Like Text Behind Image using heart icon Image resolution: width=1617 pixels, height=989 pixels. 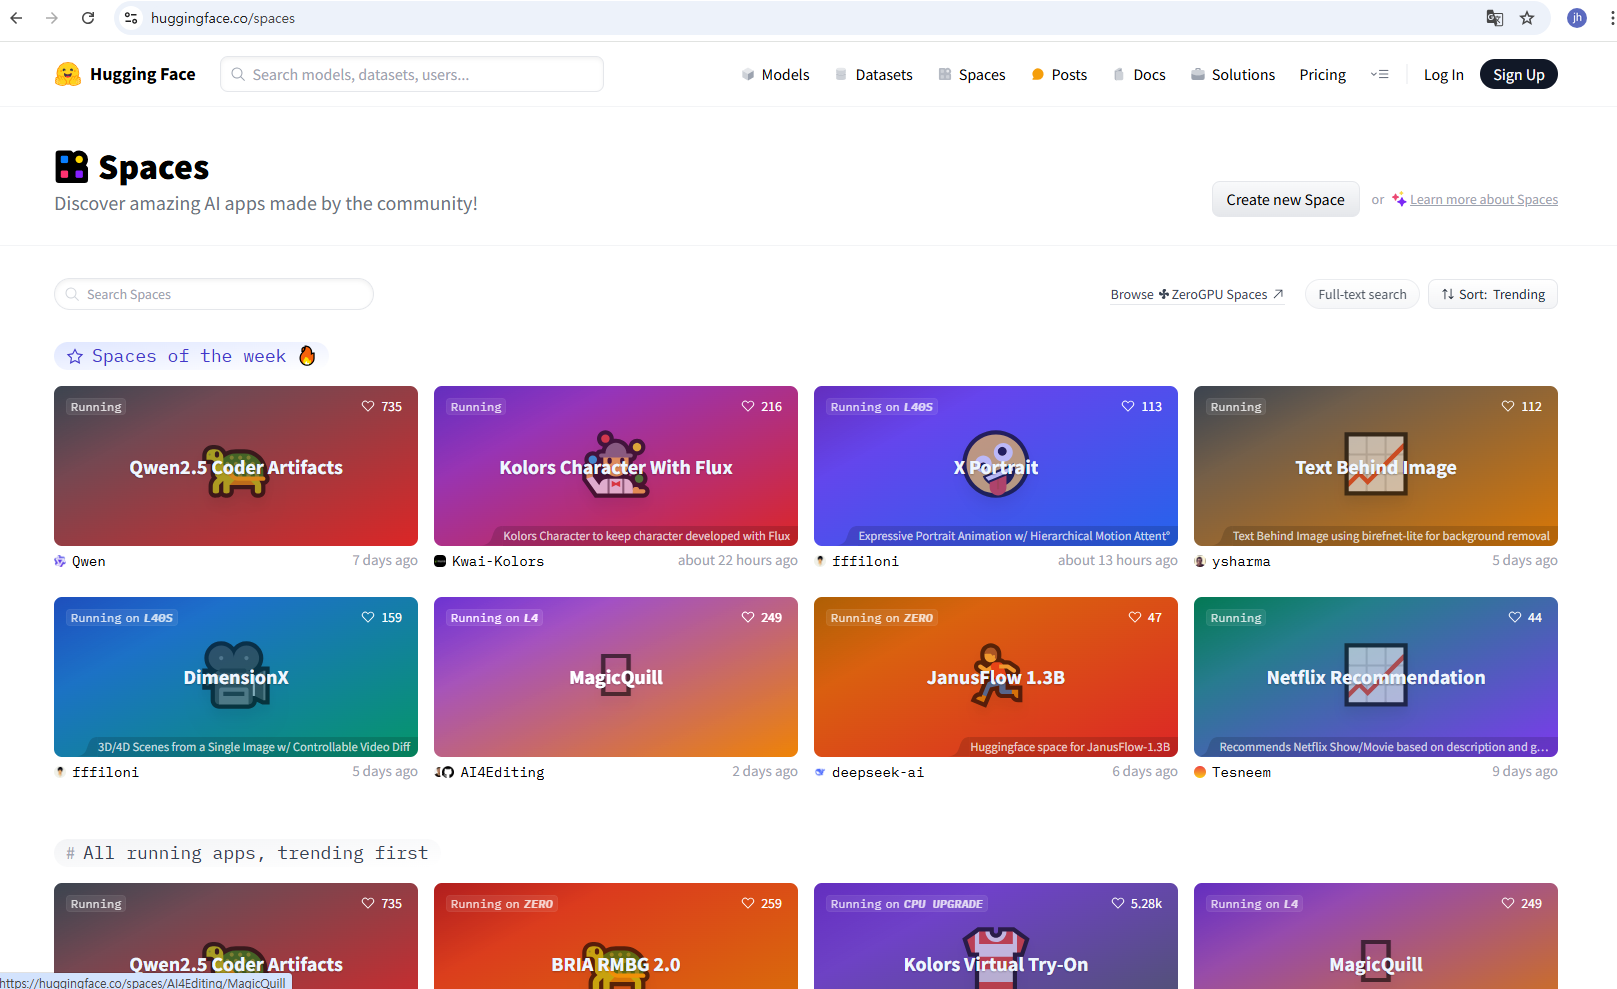coord(1508,406)
